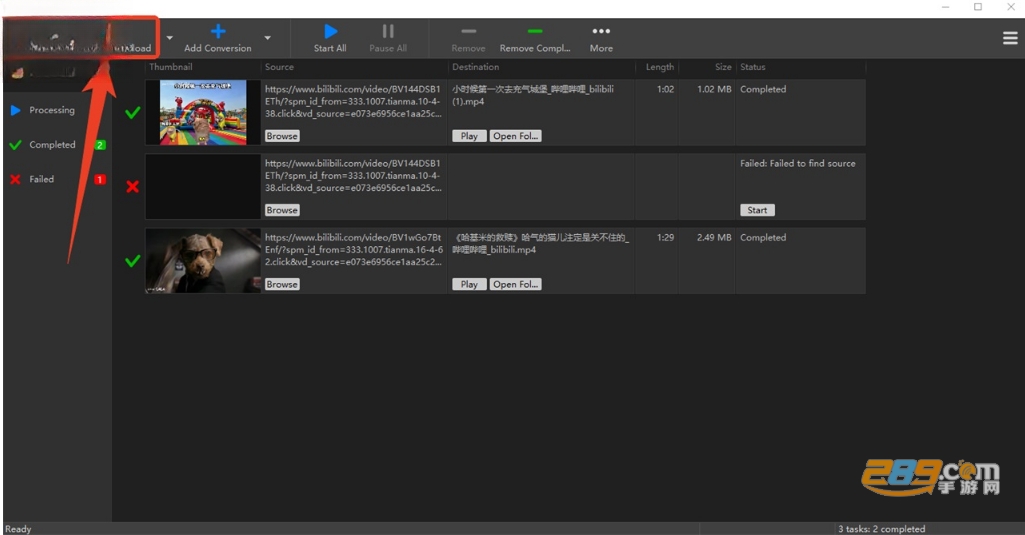Open the hamburger main menu
This screenshot has width=1025, height=535.
(1010, 38)
